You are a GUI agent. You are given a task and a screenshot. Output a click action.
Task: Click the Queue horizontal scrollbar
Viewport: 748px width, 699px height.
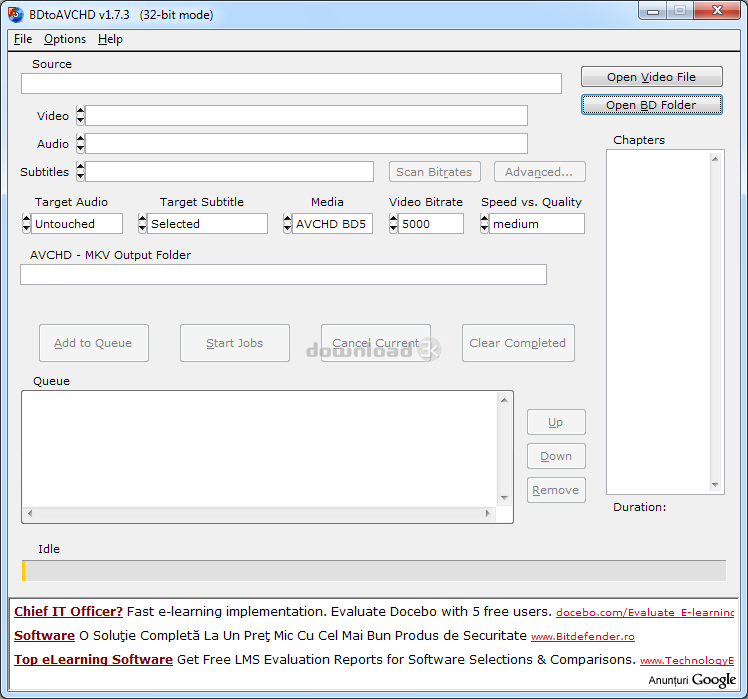260,514
